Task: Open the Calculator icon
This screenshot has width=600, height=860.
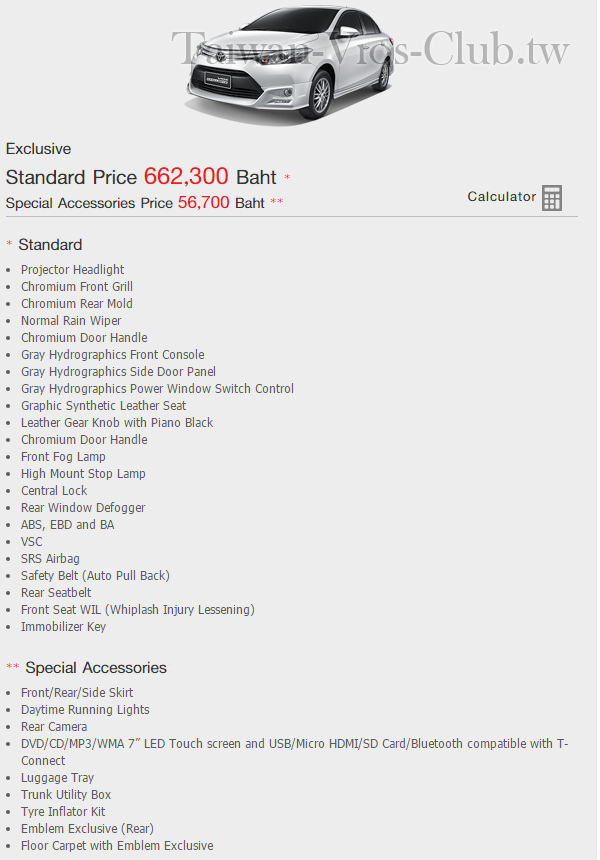Action: pyautogui.click(x=552, y=198)
